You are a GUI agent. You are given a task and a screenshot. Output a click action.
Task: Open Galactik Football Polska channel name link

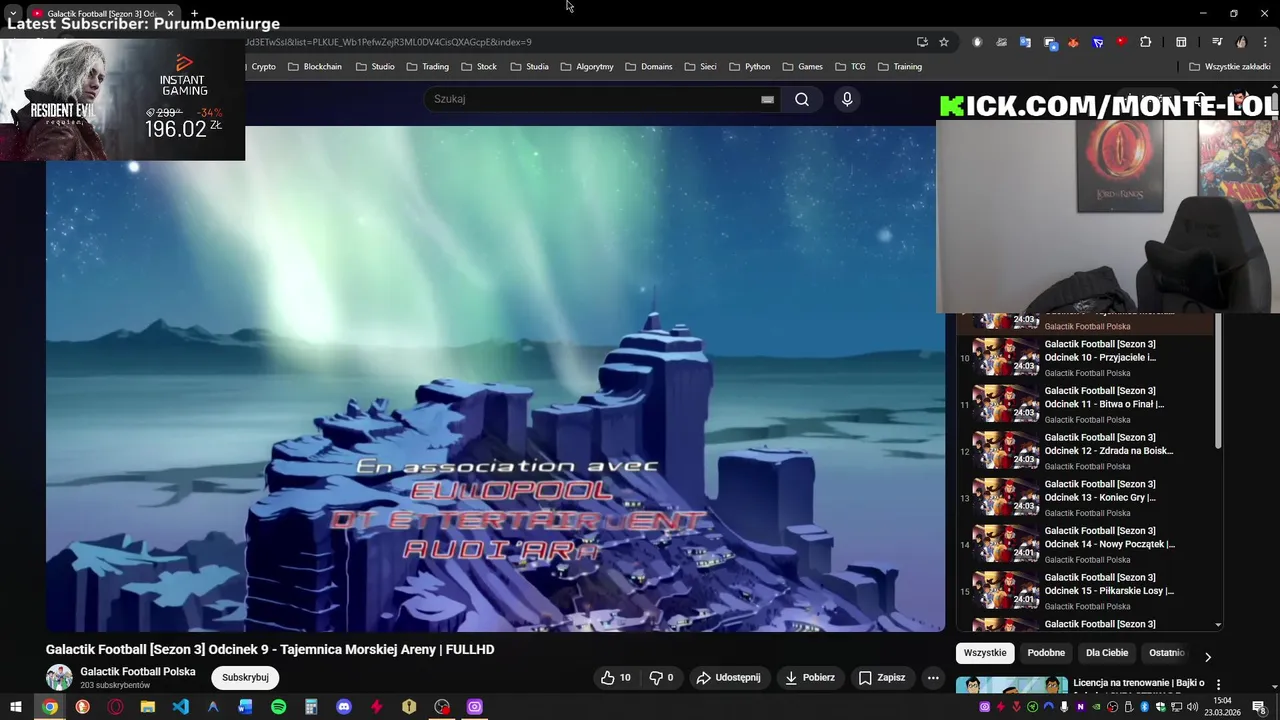pos(138,672)
